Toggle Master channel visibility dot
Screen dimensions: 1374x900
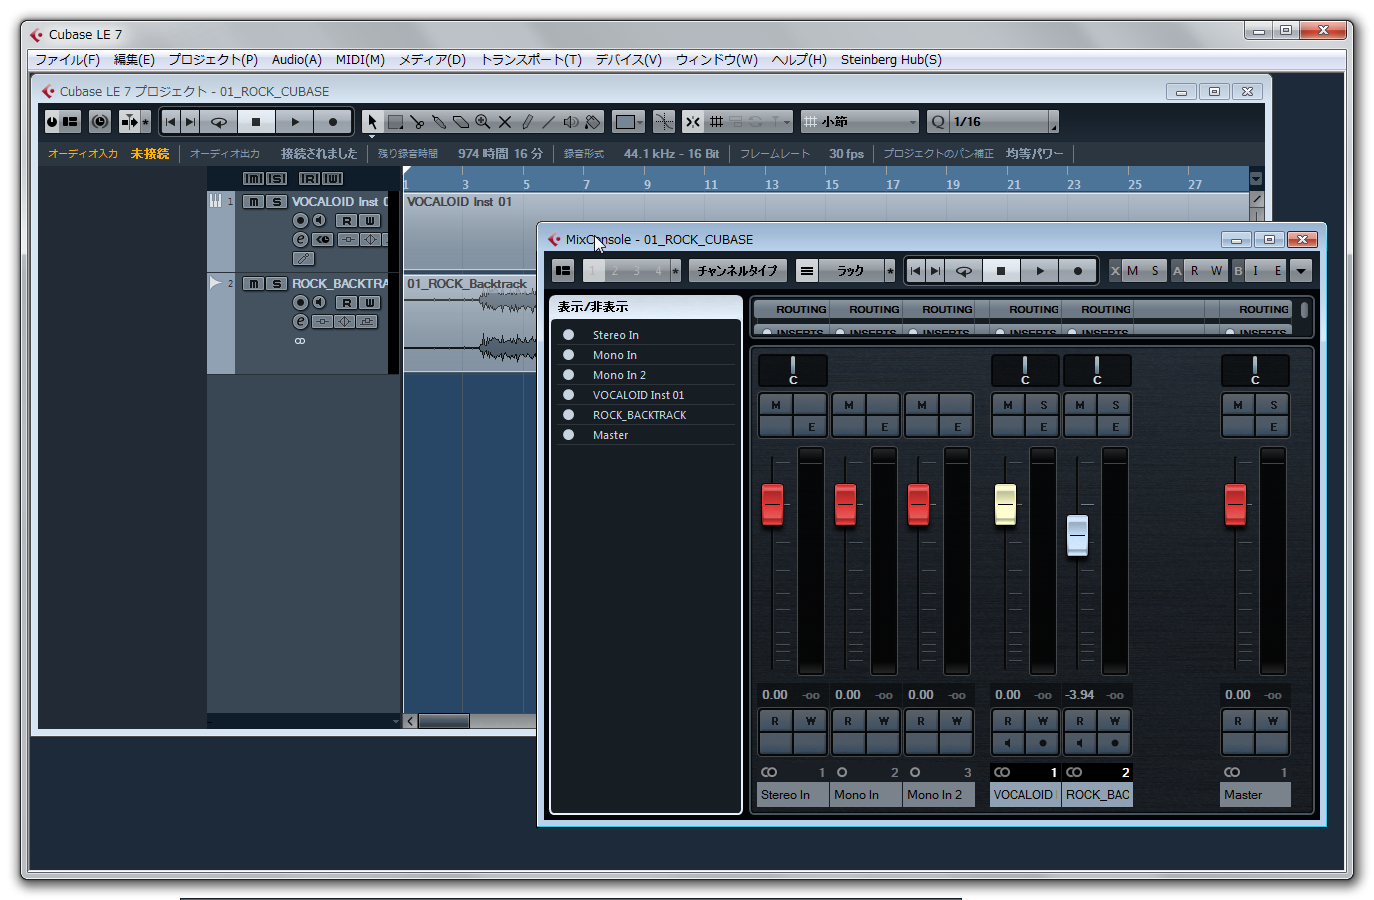click(568, 435)
